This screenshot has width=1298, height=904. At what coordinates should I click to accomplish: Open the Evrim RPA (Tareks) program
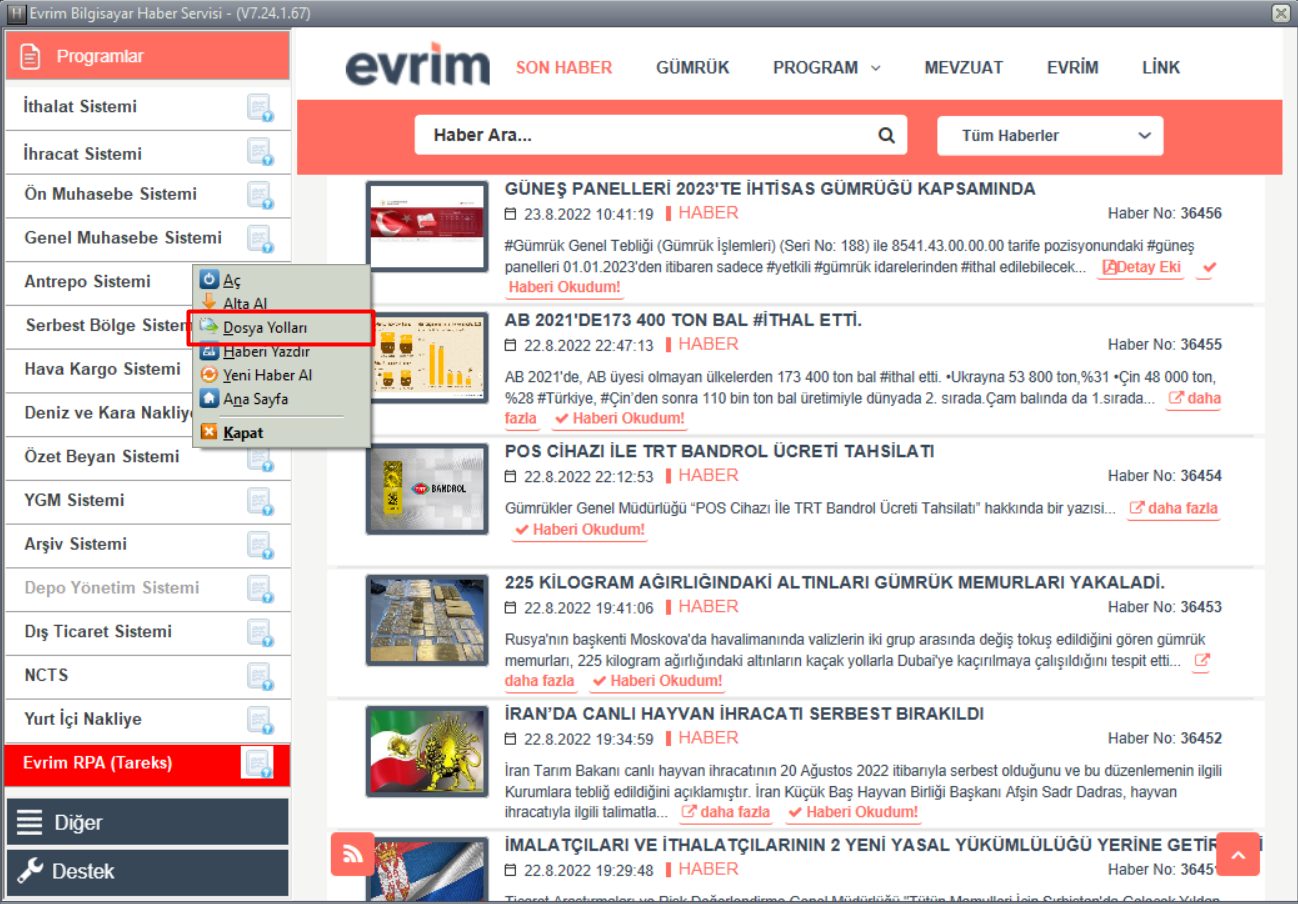click(98, 763)
